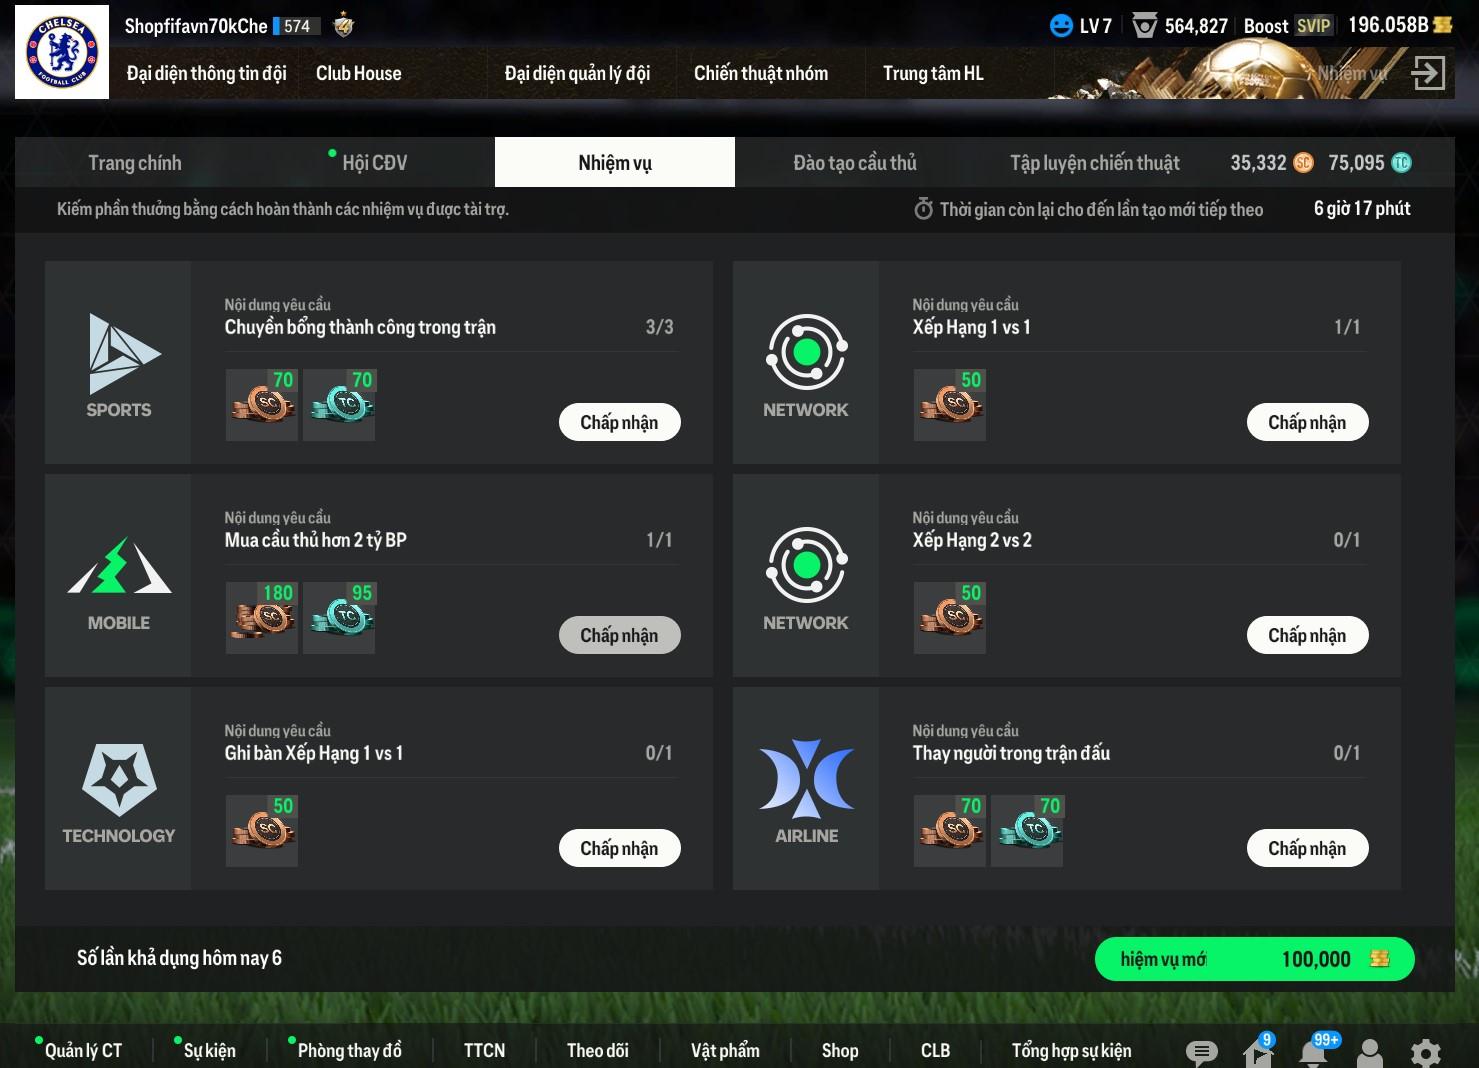Open the Club House menu
The width and height of the screenshot is (1479, 1068).
[358, 73]
